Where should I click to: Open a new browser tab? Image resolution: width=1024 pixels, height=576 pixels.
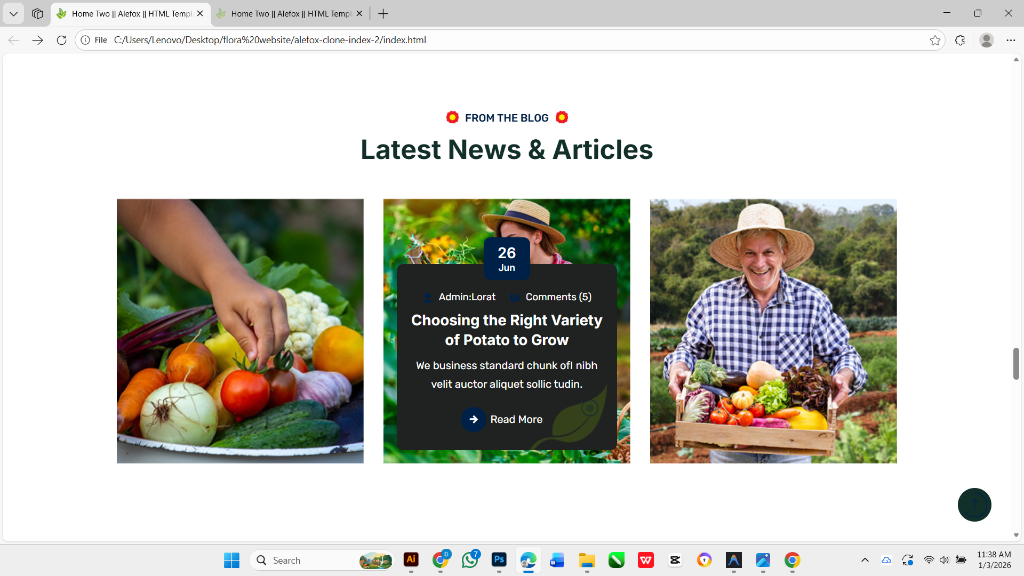pos(383,14)
